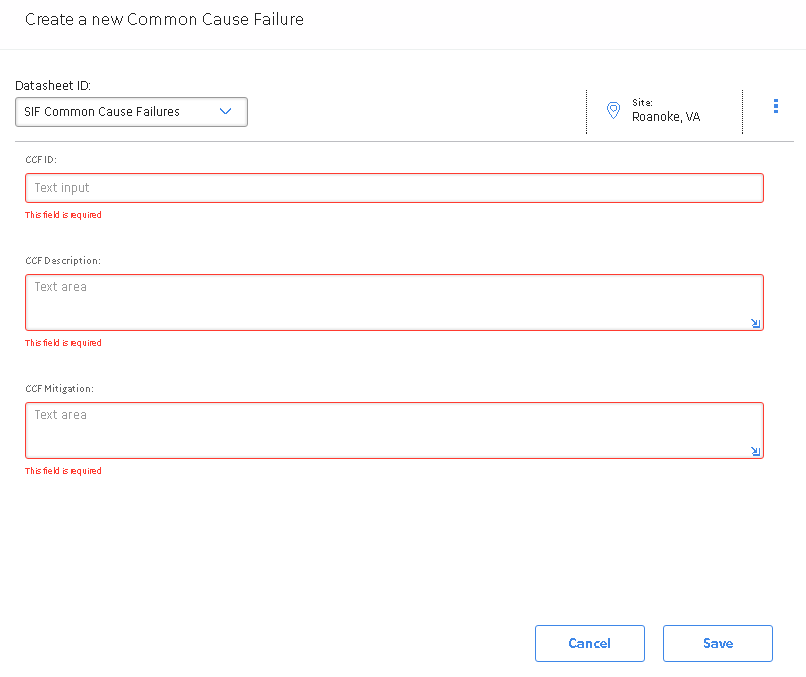The height and width of the screenshot is (677, 806).
Task: Click the Datasheet ID chevron arrow
Action: click(x=225, y=111)
